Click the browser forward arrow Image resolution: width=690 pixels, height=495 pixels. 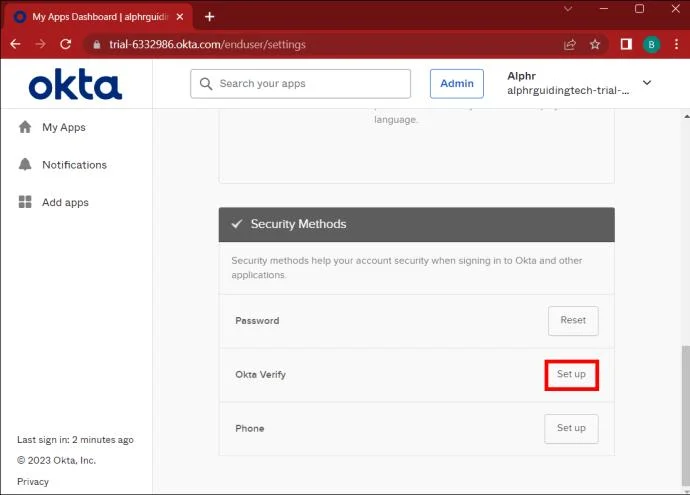coord(40,44)
